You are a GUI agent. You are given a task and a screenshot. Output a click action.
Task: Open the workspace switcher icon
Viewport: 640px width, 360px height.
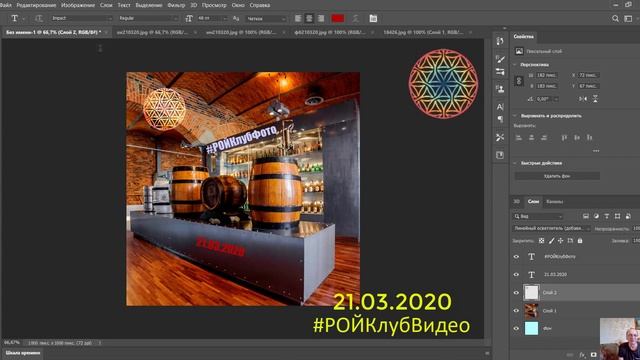pyautogui.click(x=628, y=18)
